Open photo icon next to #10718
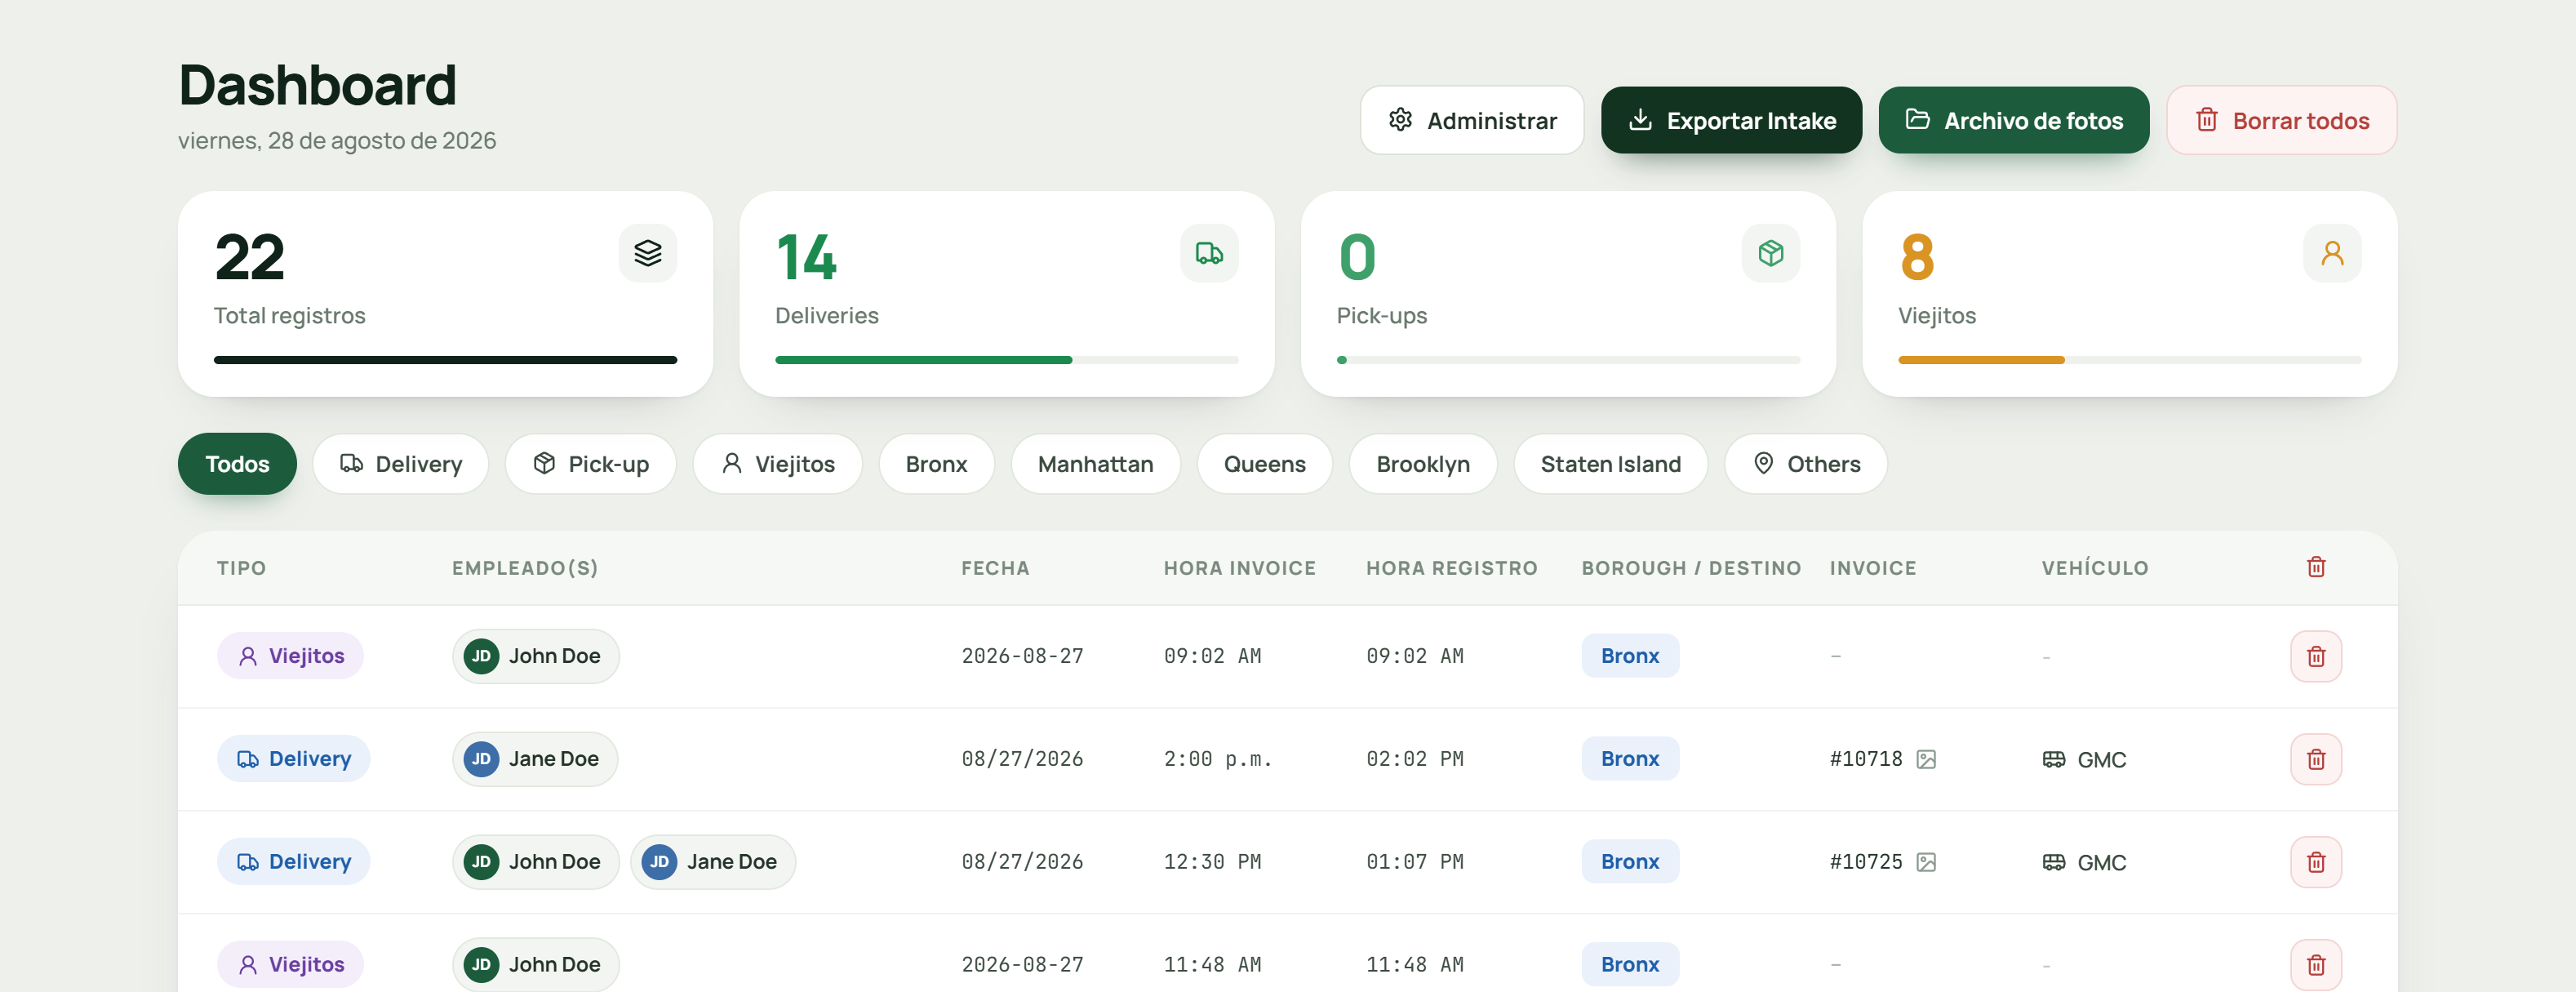 (x=1926, y=760)
